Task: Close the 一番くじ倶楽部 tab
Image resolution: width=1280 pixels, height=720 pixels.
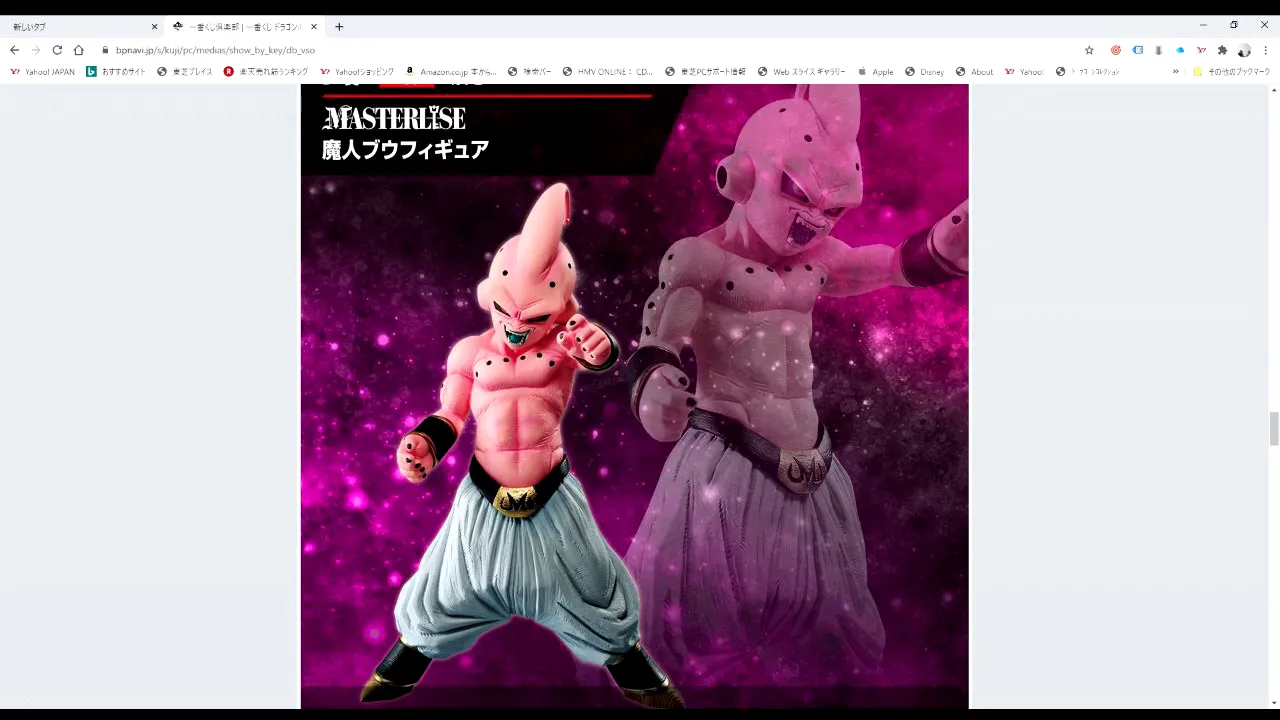Action: (314, 27)
